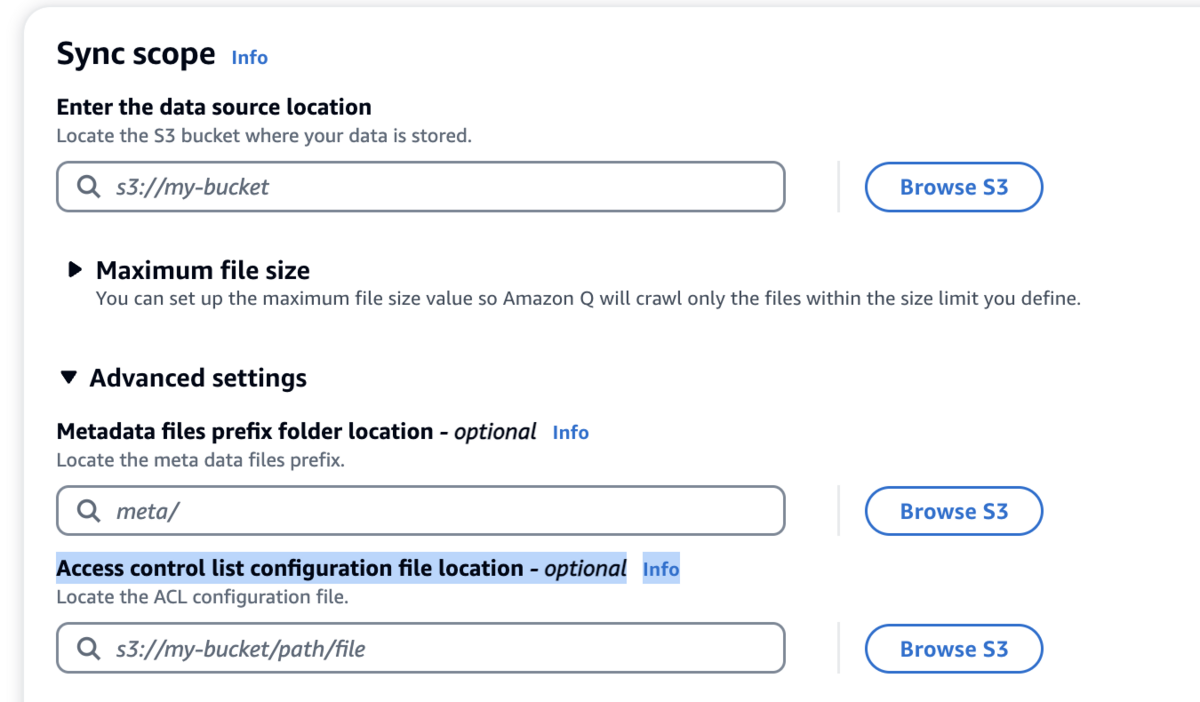This screenshot has width=1200, height=702.
Task: Click the Advanced settings heading text
Action: coord(198,378)
